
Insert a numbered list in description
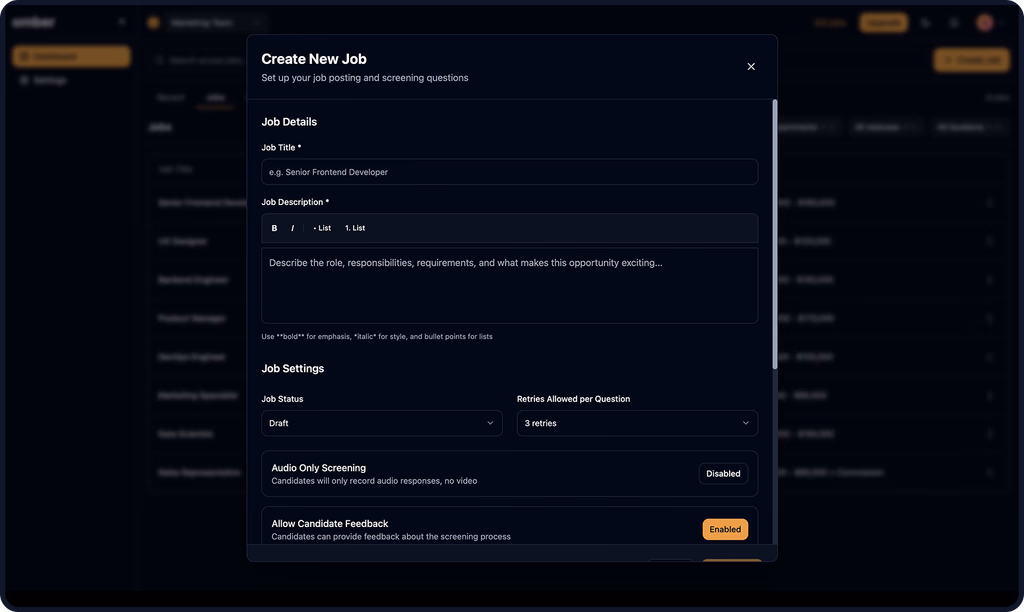coord(355,228)
